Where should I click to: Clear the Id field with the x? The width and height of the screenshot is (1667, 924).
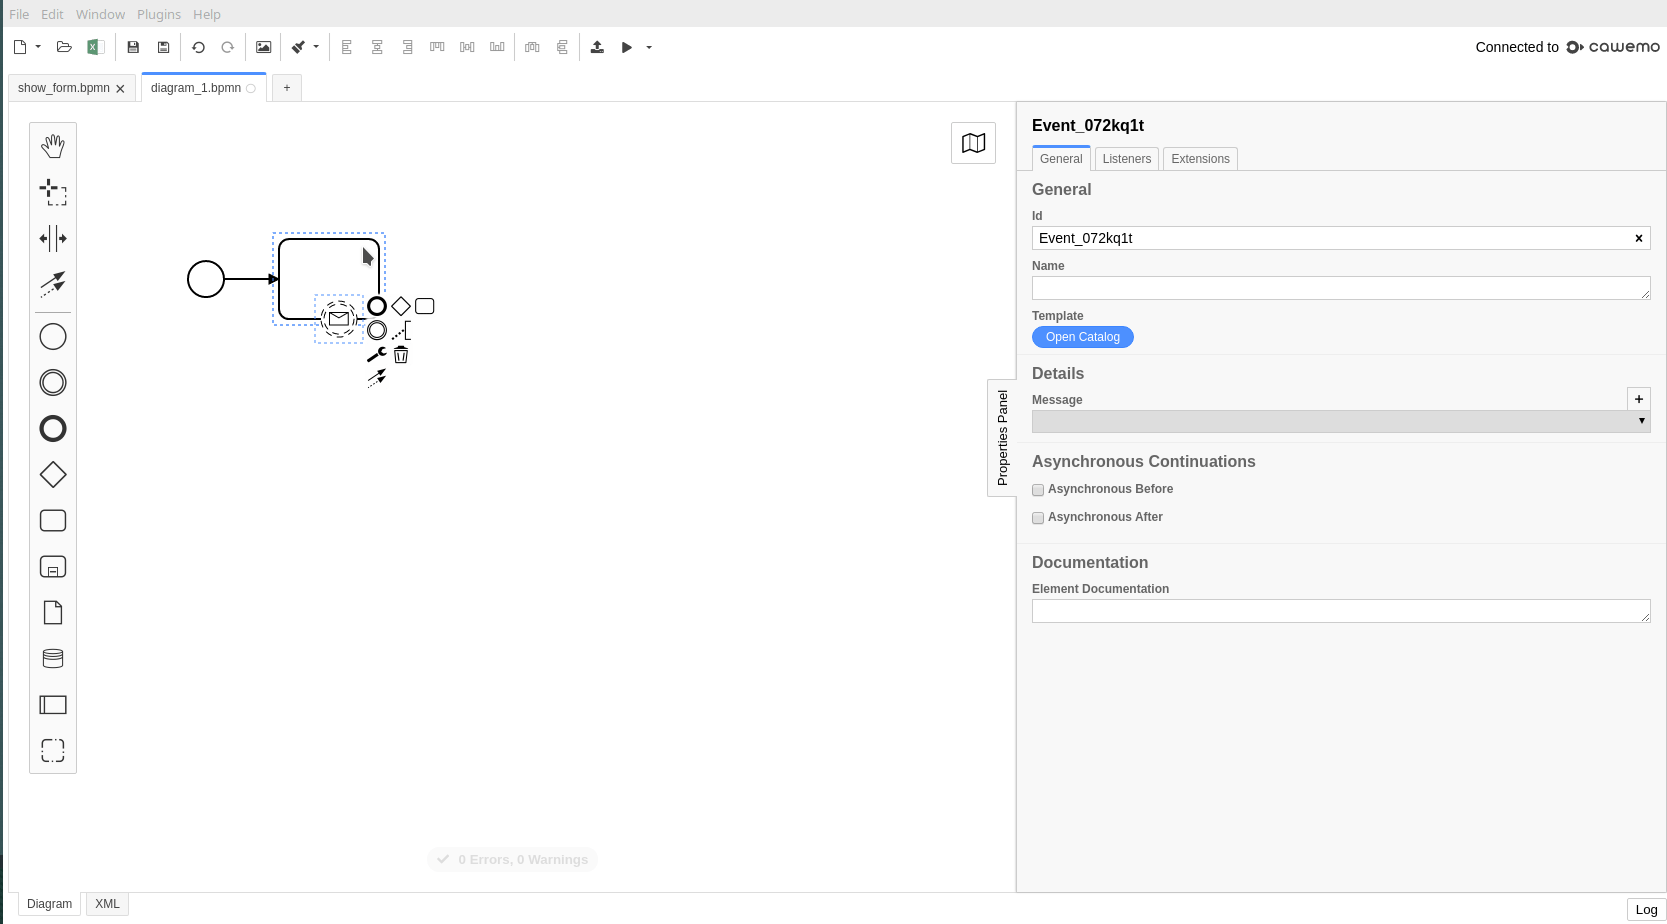click(x=1639, y=238)
